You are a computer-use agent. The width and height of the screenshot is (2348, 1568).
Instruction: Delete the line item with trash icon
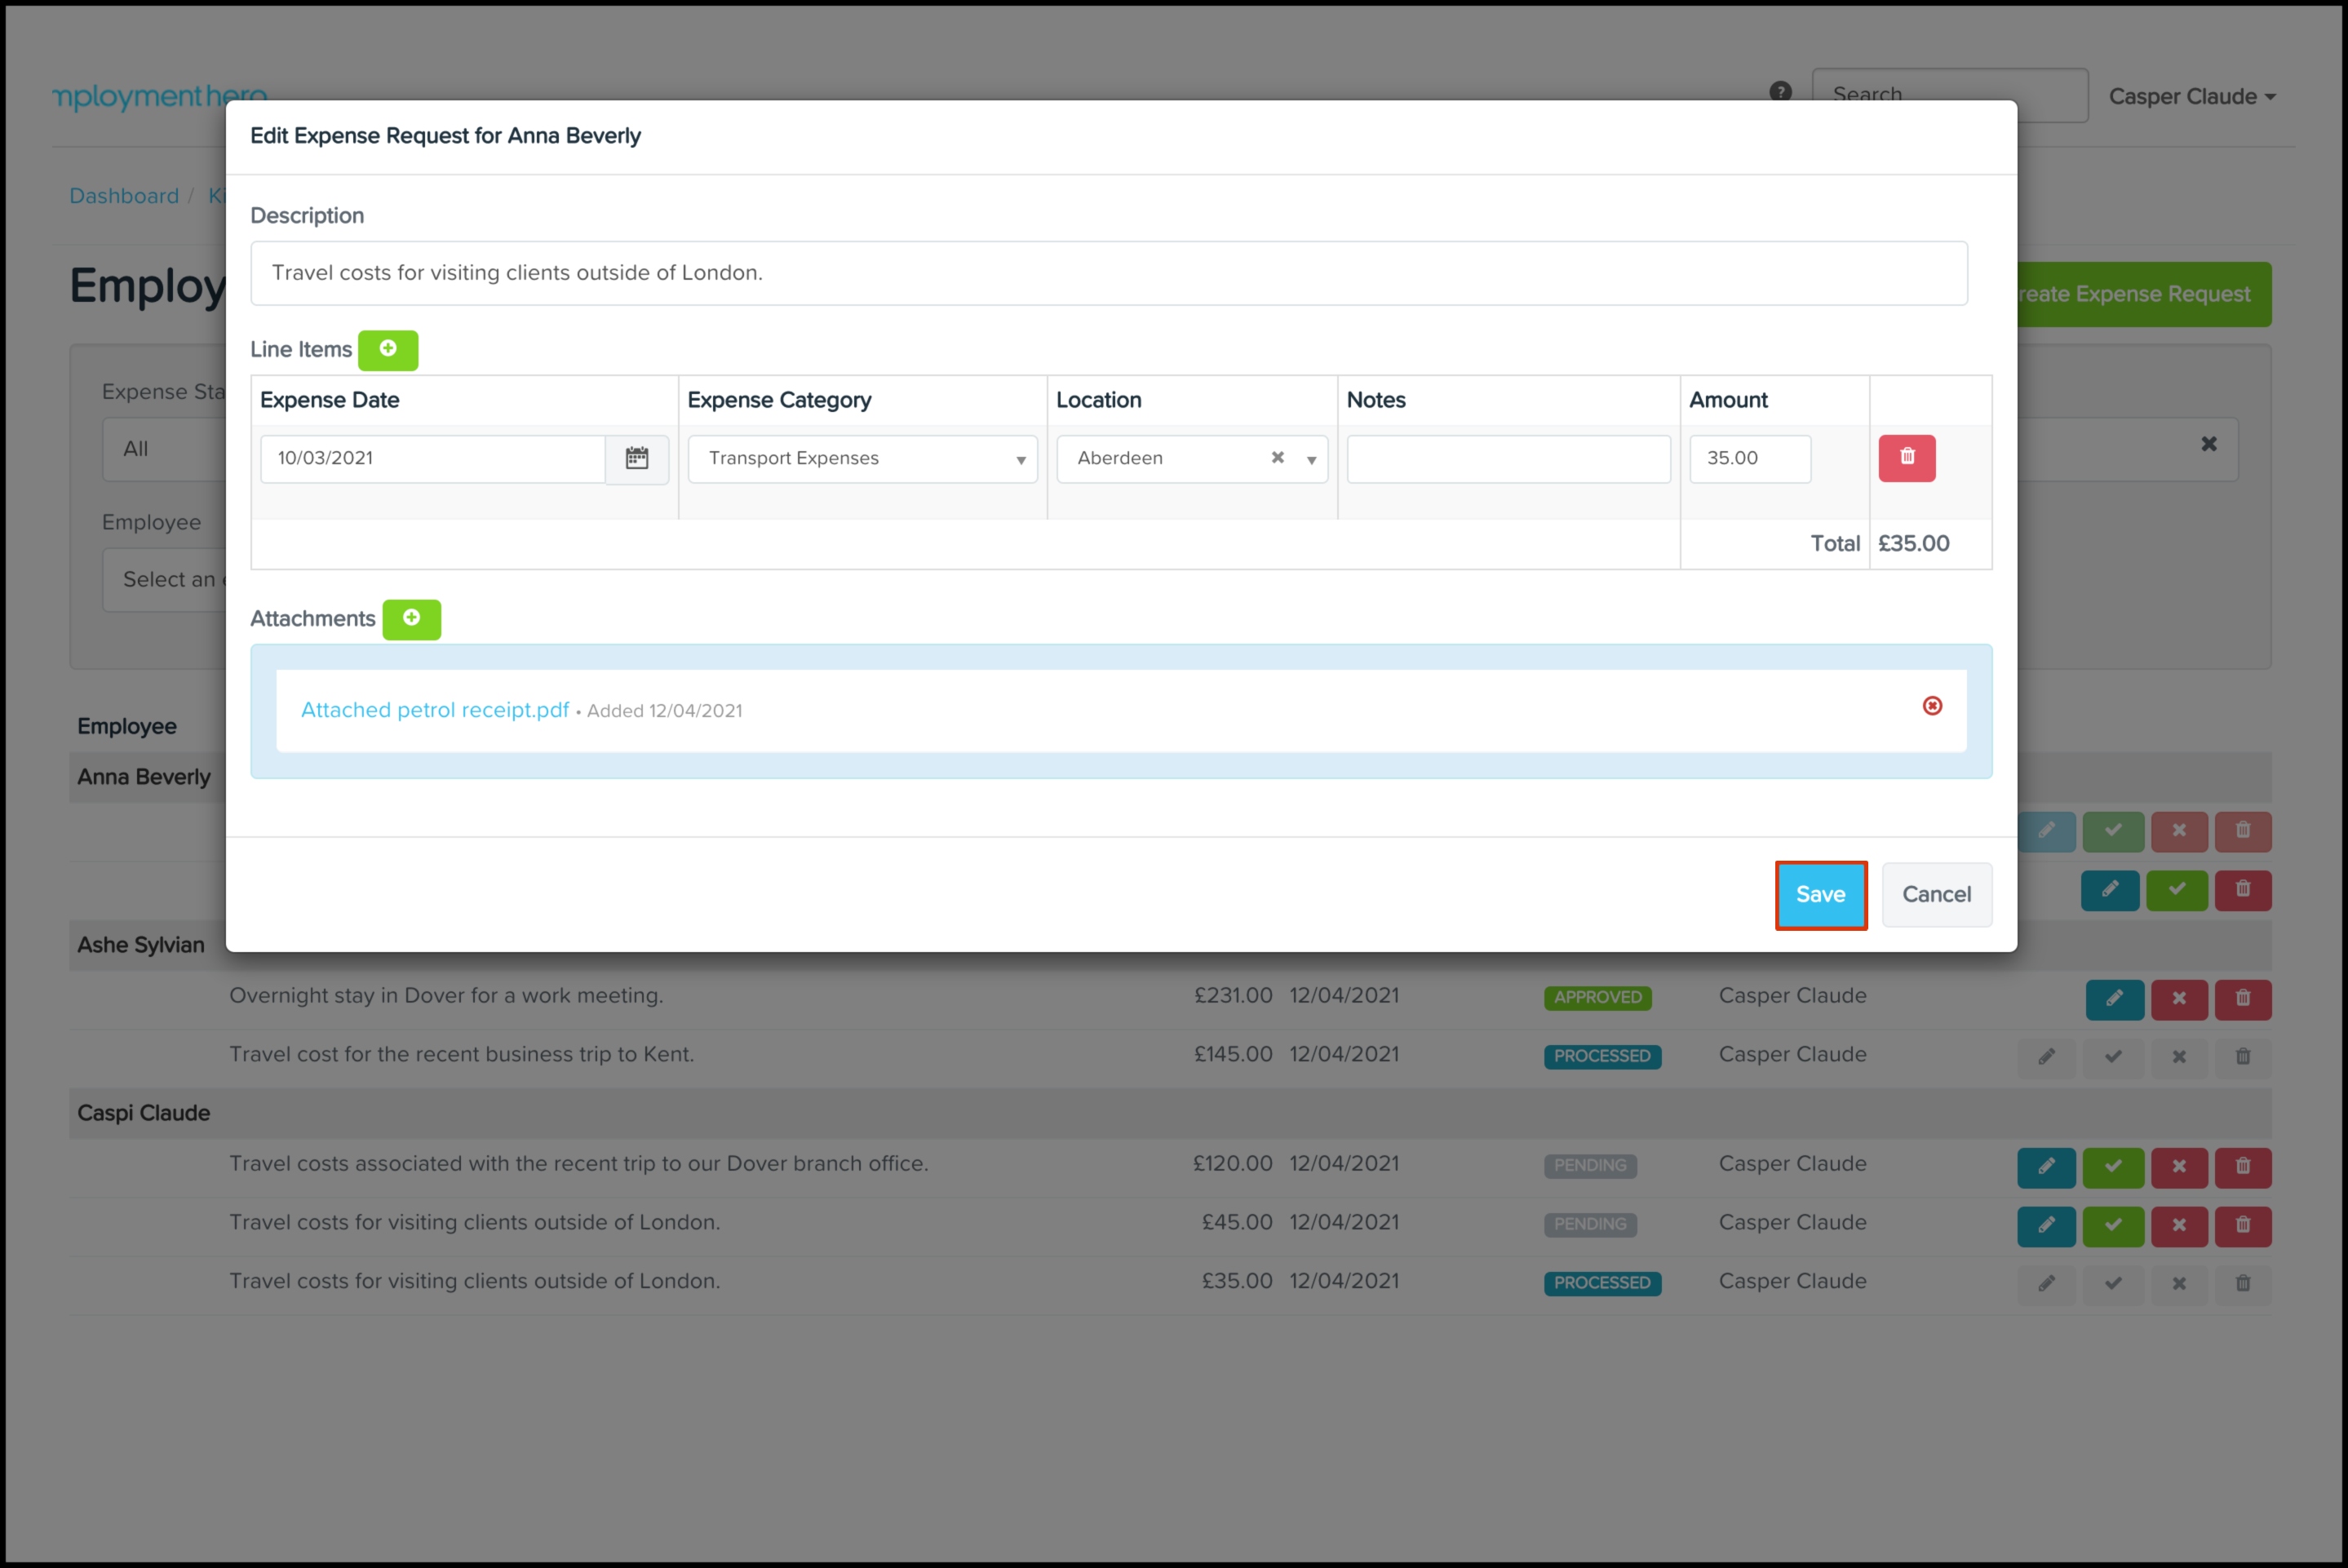click(1906, 458)
